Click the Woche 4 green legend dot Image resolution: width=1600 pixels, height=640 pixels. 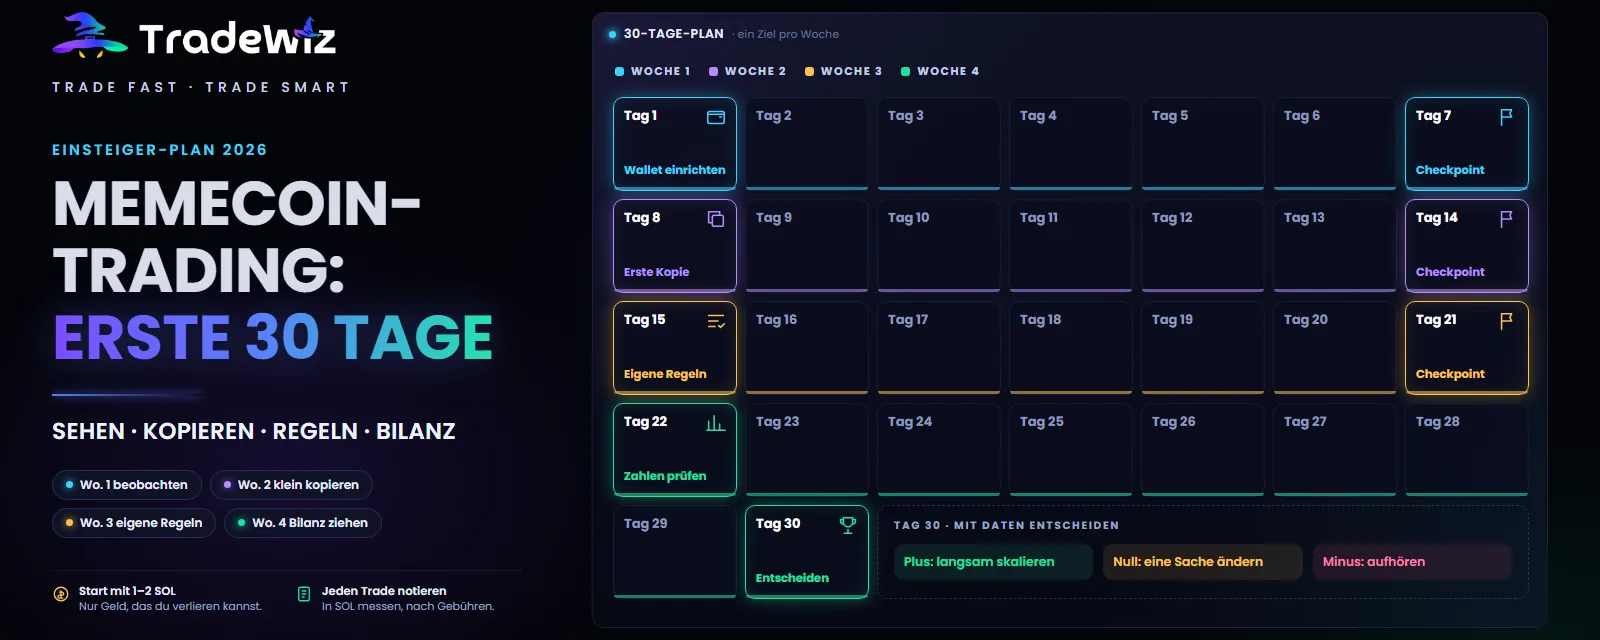coord(905,71)
